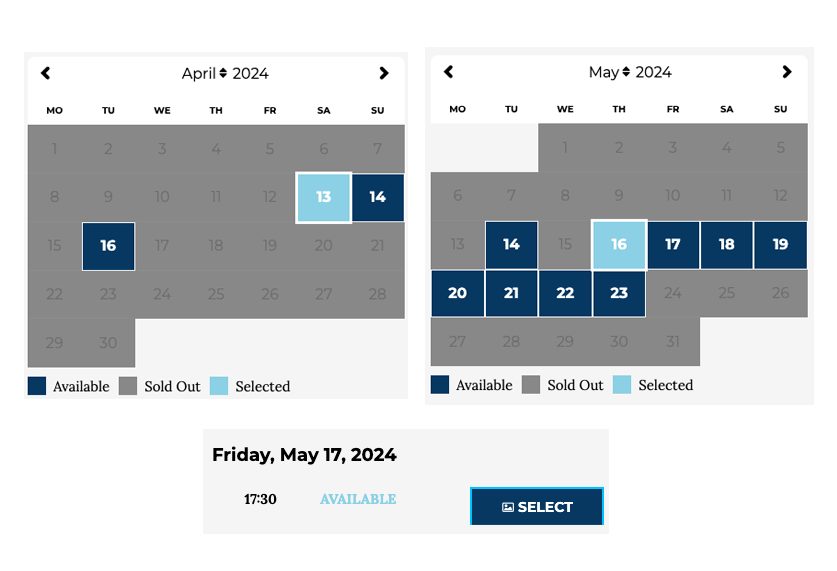Choose May 21 on the calendar
837x571 pixels.
511,293
